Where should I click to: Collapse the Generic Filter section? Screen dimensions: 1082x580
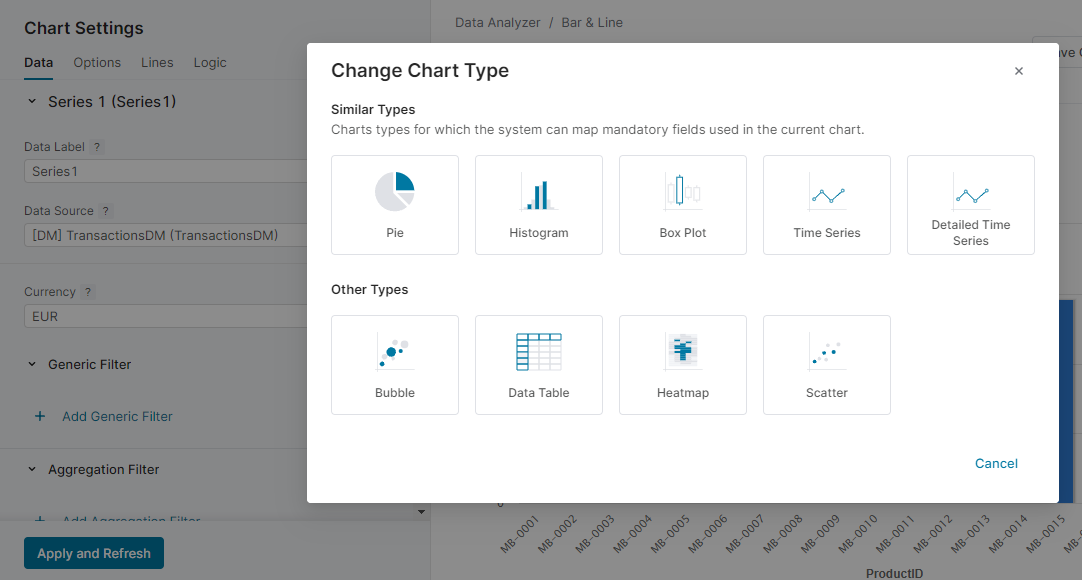pyautogui.click(x=32, y=365)
